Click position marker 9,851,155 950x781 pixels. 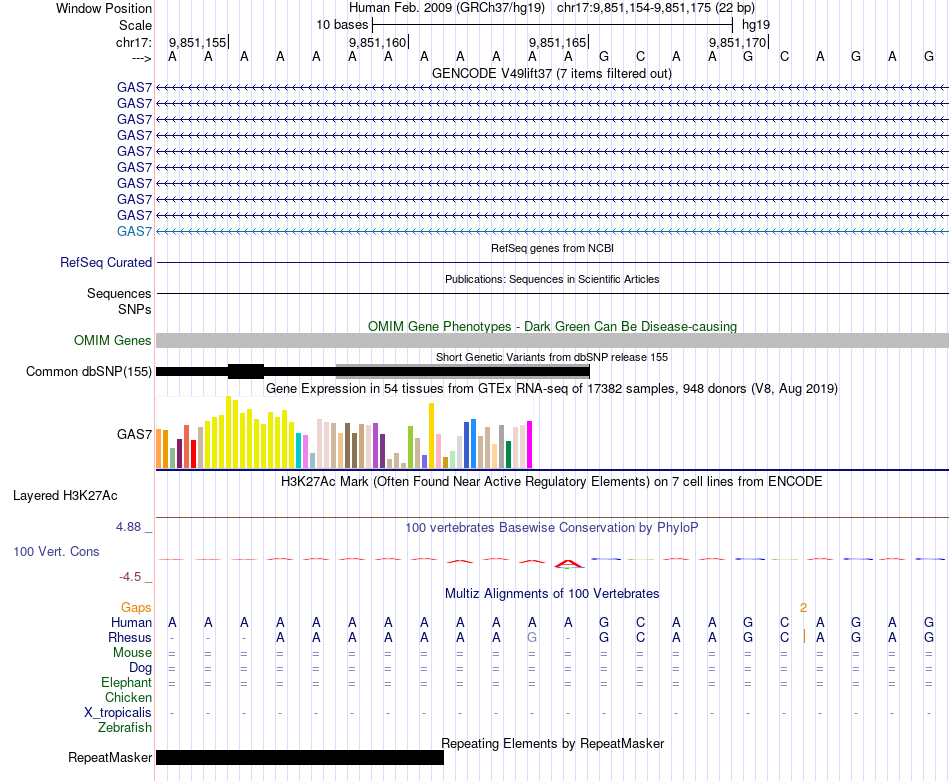point(198,42)
